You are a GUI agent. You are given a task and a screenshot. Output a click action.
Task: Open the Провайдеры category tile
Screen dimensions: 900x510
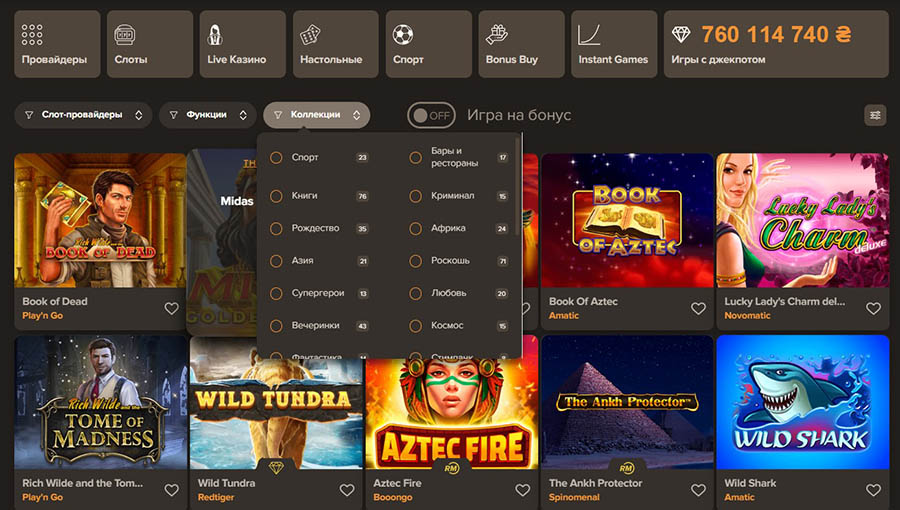tap(57, 44)
